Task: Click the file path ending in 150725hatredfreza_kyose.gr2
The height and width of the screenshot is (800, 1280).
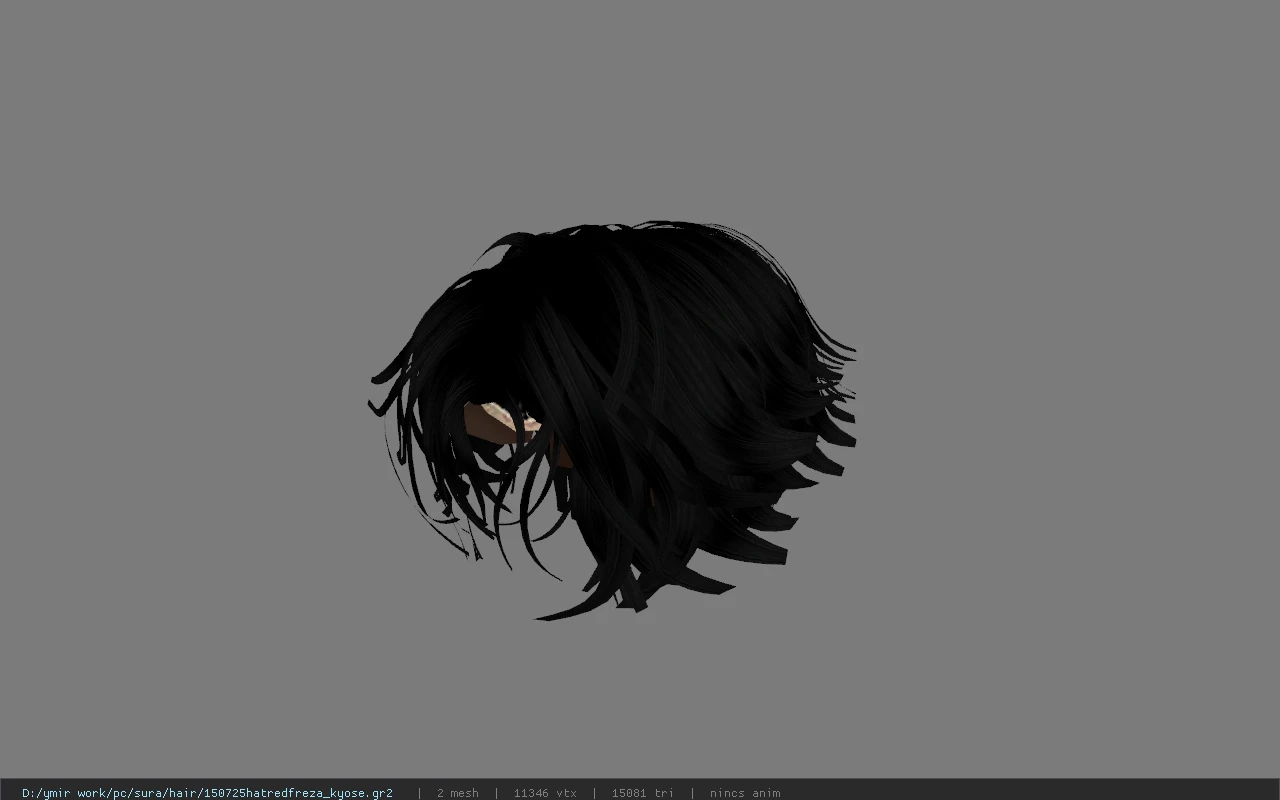Action: 207,793
